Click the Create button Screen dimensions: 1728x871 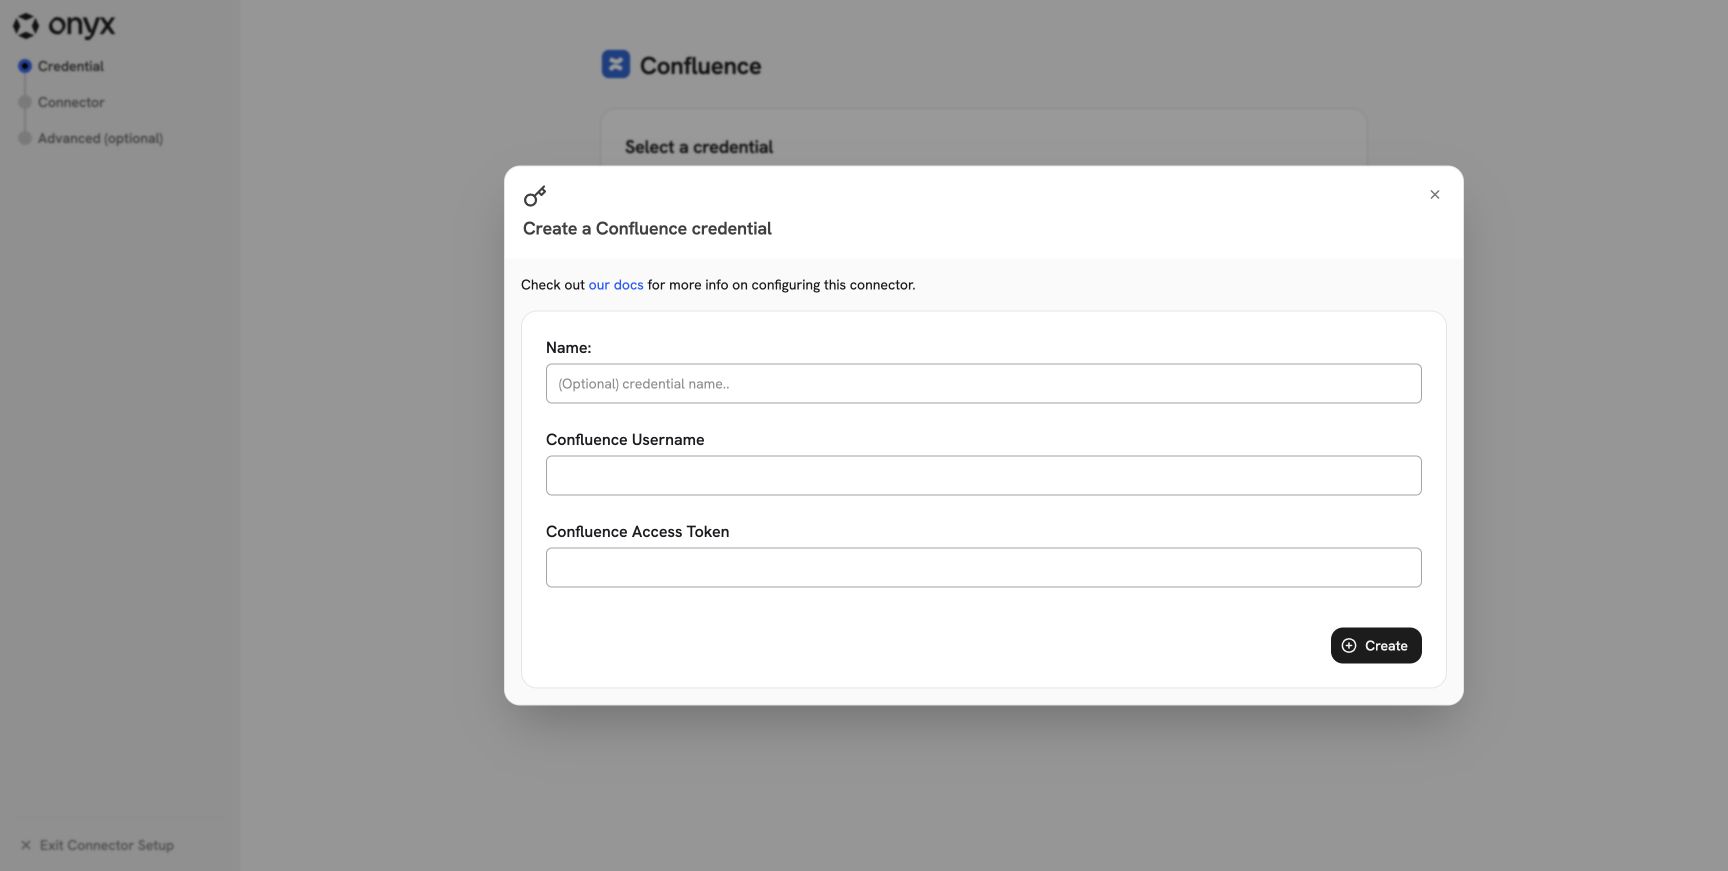(1375, 646)
